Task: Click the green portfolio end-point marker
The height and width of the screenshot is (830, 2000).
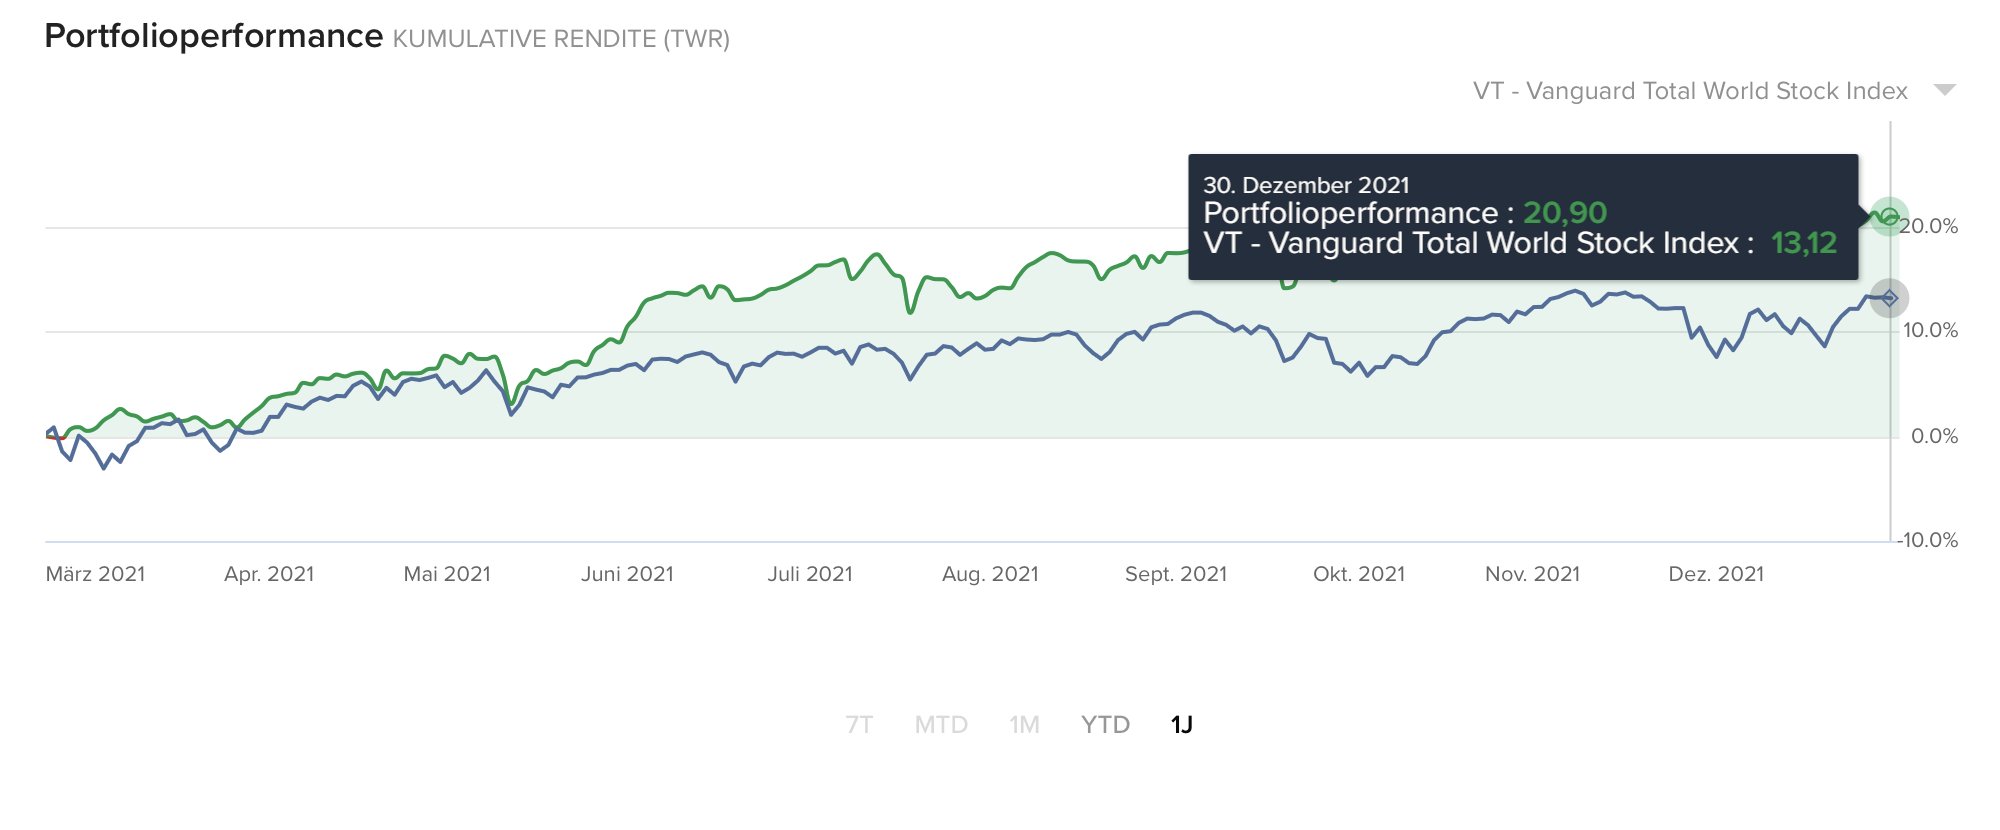Action: pos(1888,216)
